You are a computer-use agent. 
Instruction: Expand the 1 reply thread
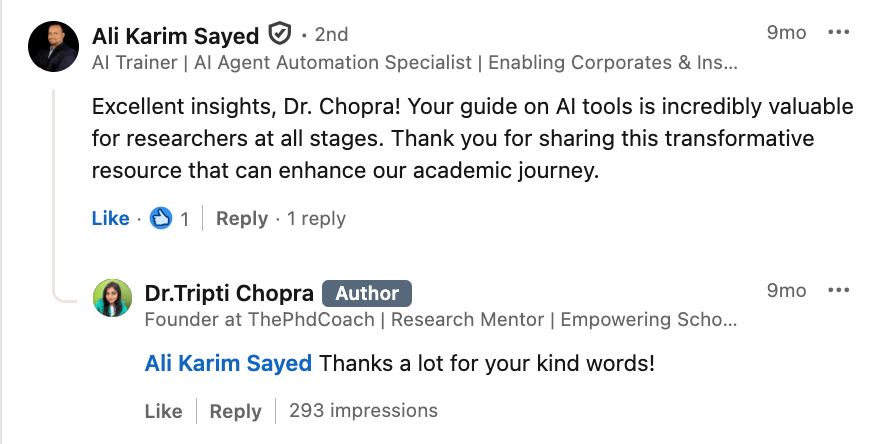coord(316,218)
